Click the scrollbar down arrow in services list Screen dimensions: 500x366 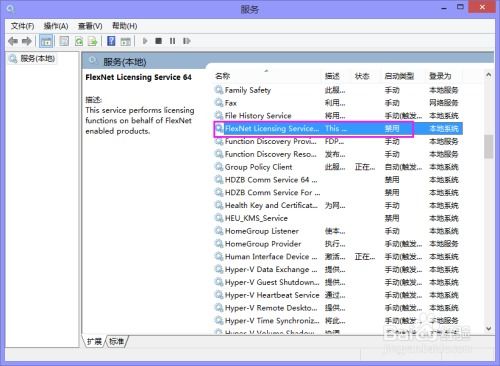tap(489, 328)
